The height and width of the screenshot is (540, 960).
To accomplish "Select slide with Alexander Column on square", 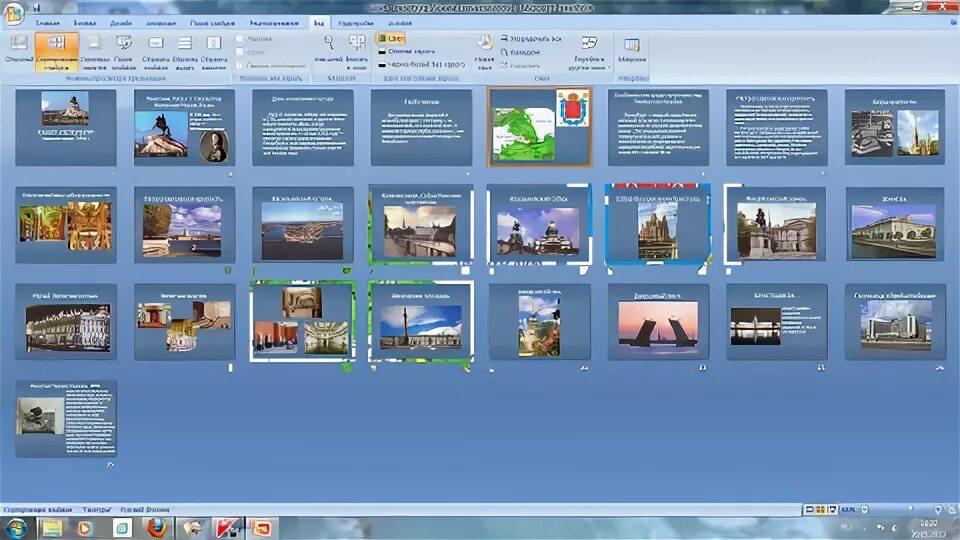I will [x=421, y=322].
